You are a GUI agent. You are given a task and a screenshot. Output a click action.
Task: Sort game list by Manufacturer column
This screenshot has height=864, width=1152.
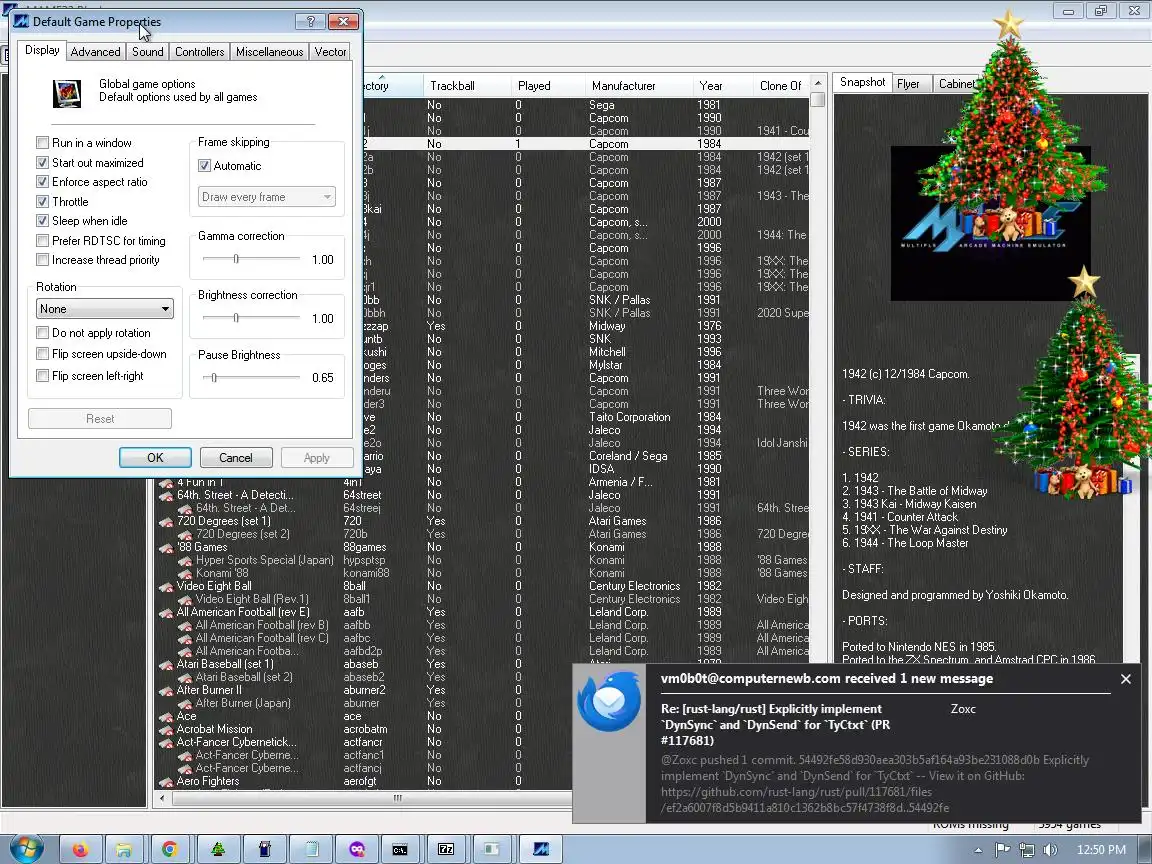coord(638,86)
